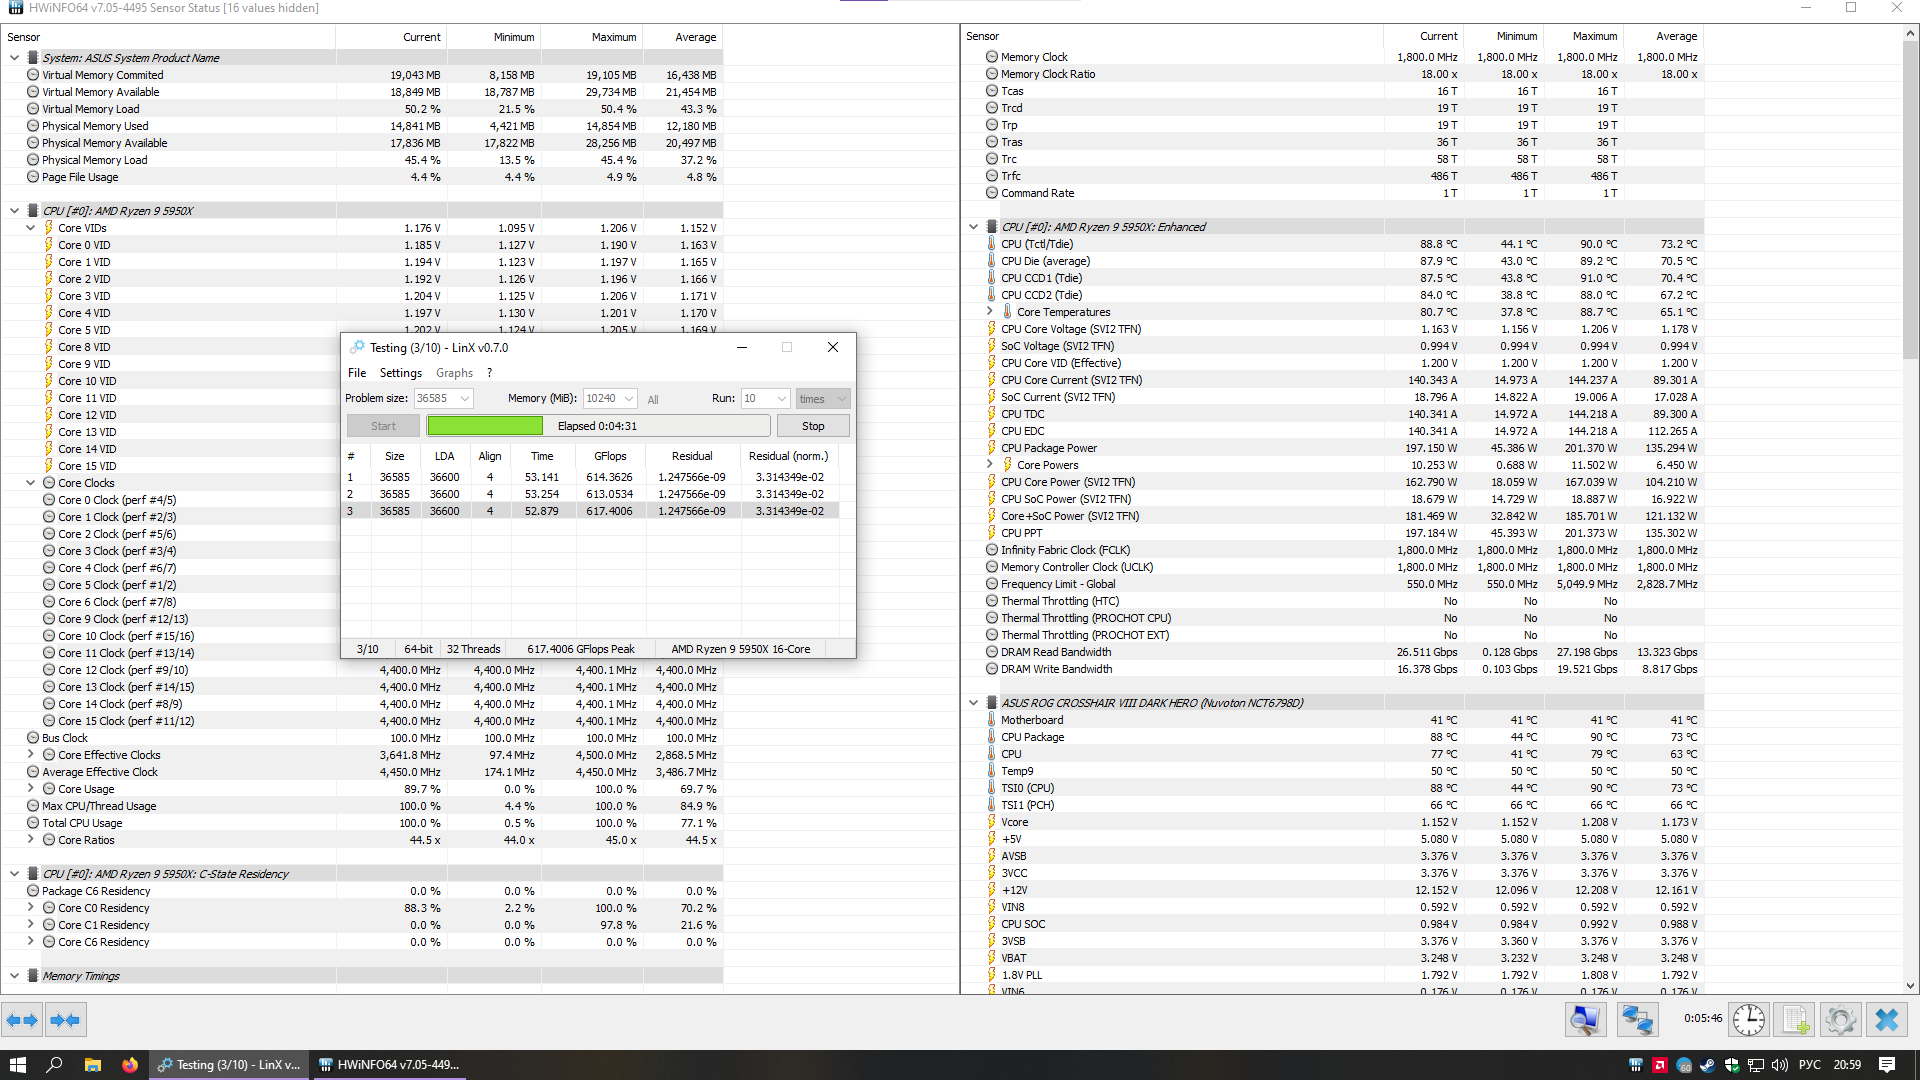Screen dimensions: 1920x1080
Task: Click the clock reset icon
Action: (x=1748, y=1020)
